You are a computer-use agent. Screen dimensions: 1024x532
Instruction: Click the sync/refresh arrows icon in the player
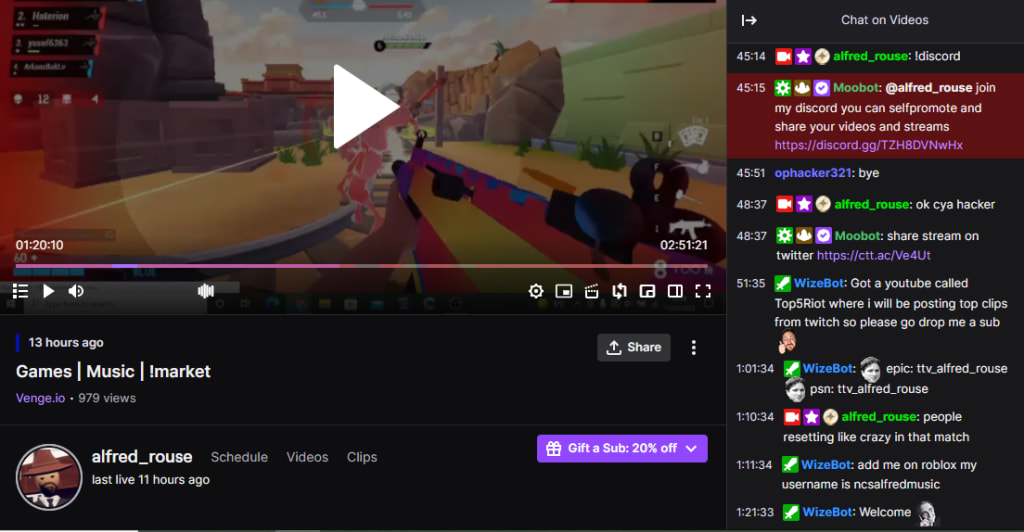pyautogui.click(x=619, y=291)
